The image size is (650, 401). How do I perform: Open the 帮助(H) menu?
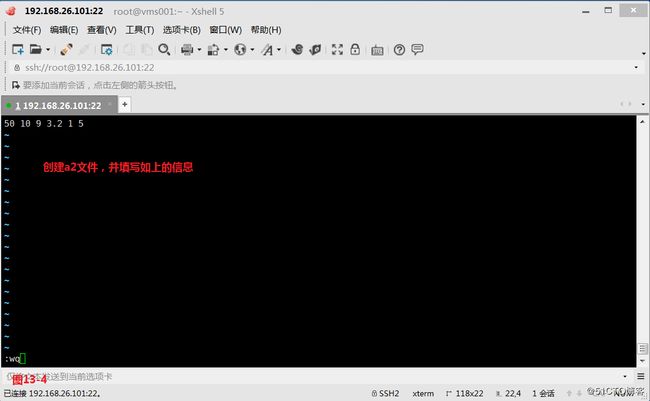[x=266, y=30]
